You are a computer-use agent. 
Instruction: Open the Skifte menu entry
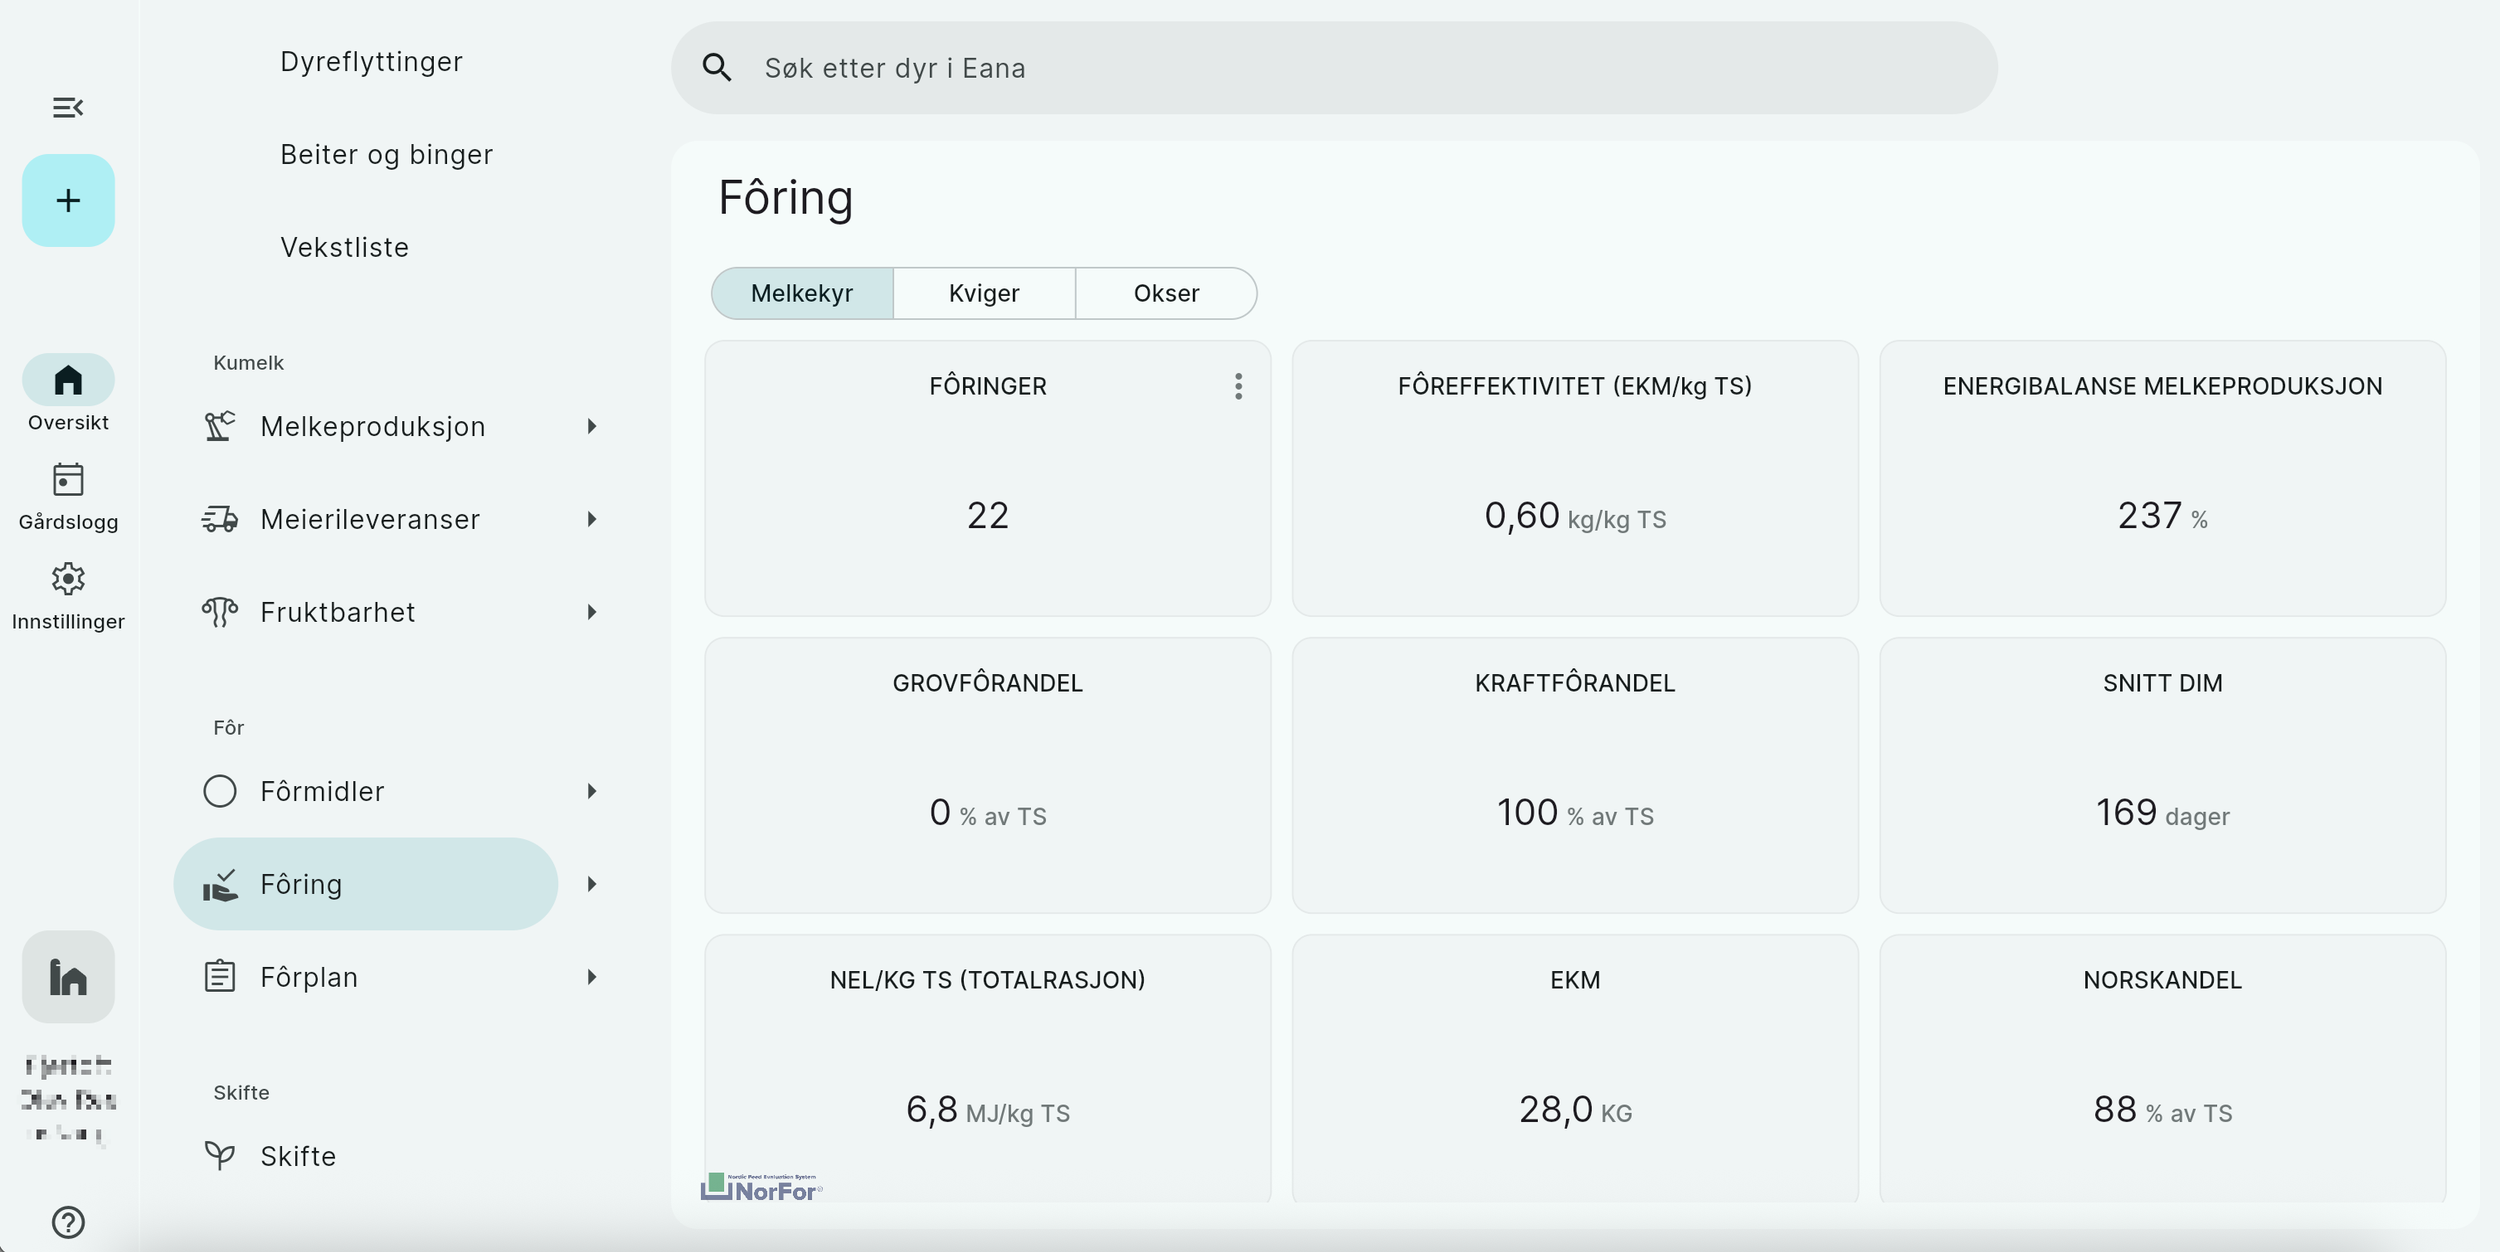(x=366, y=1156)
